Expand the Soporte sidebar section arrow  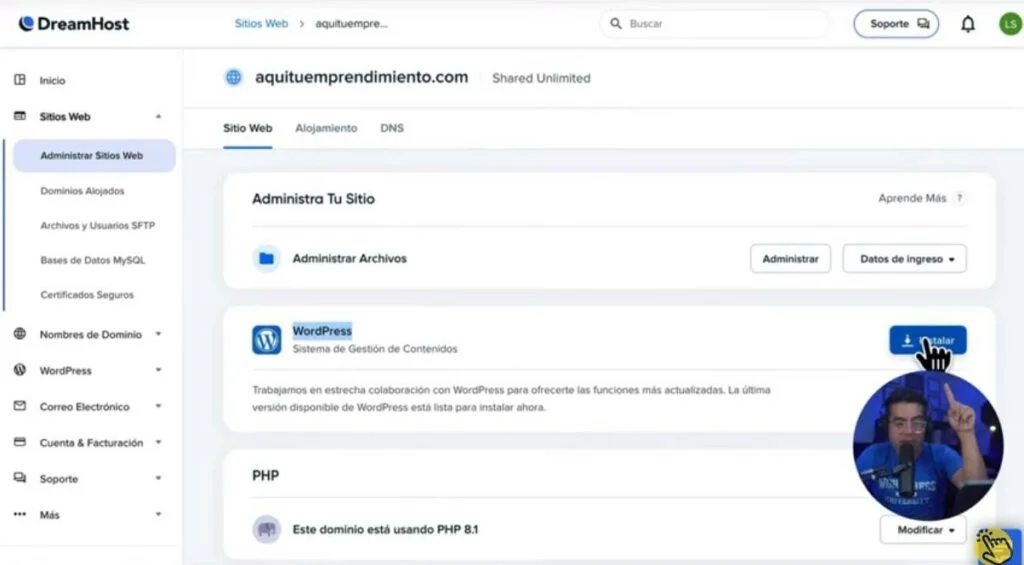pos(158,478)
